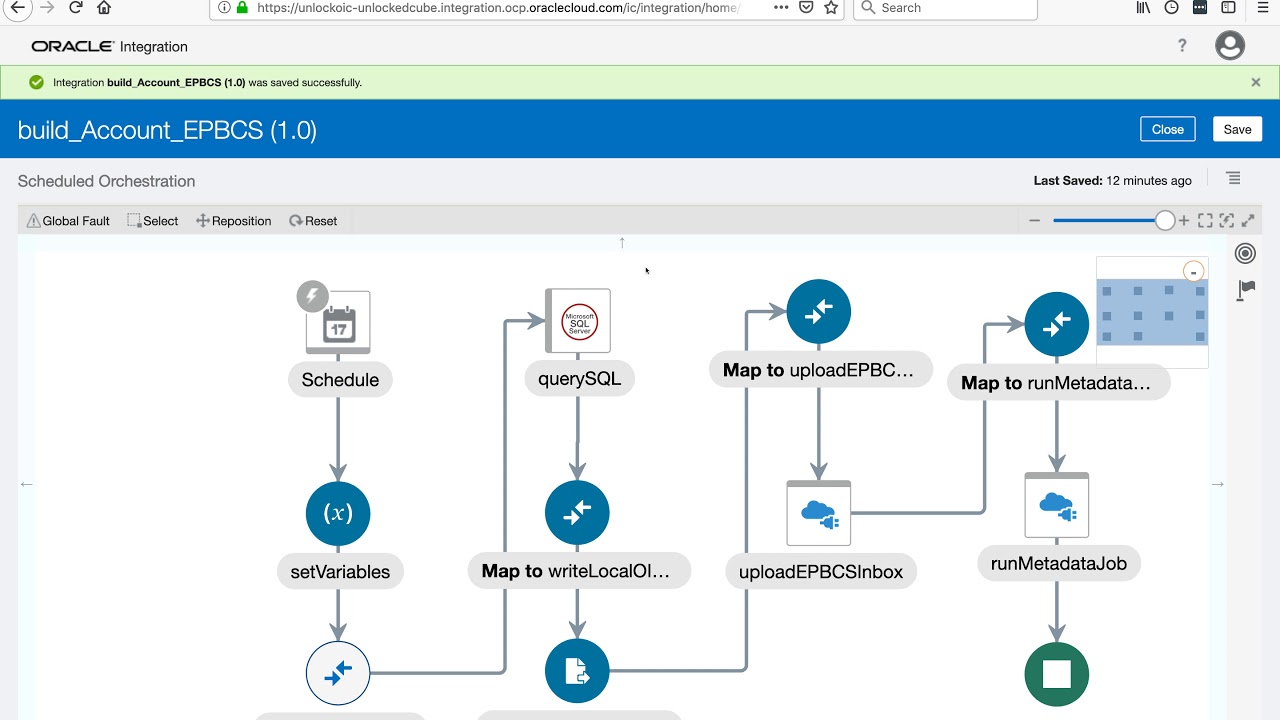Click the setVariables label
This screenshot has height=720, width=1280.
340,572
